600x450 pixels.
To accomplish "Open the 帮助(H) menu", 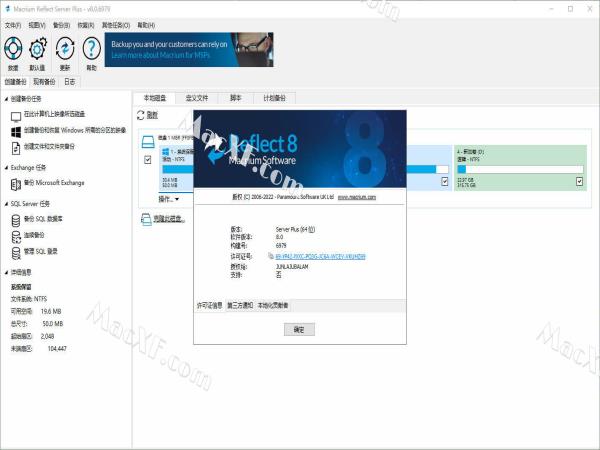I will point(146,25).
